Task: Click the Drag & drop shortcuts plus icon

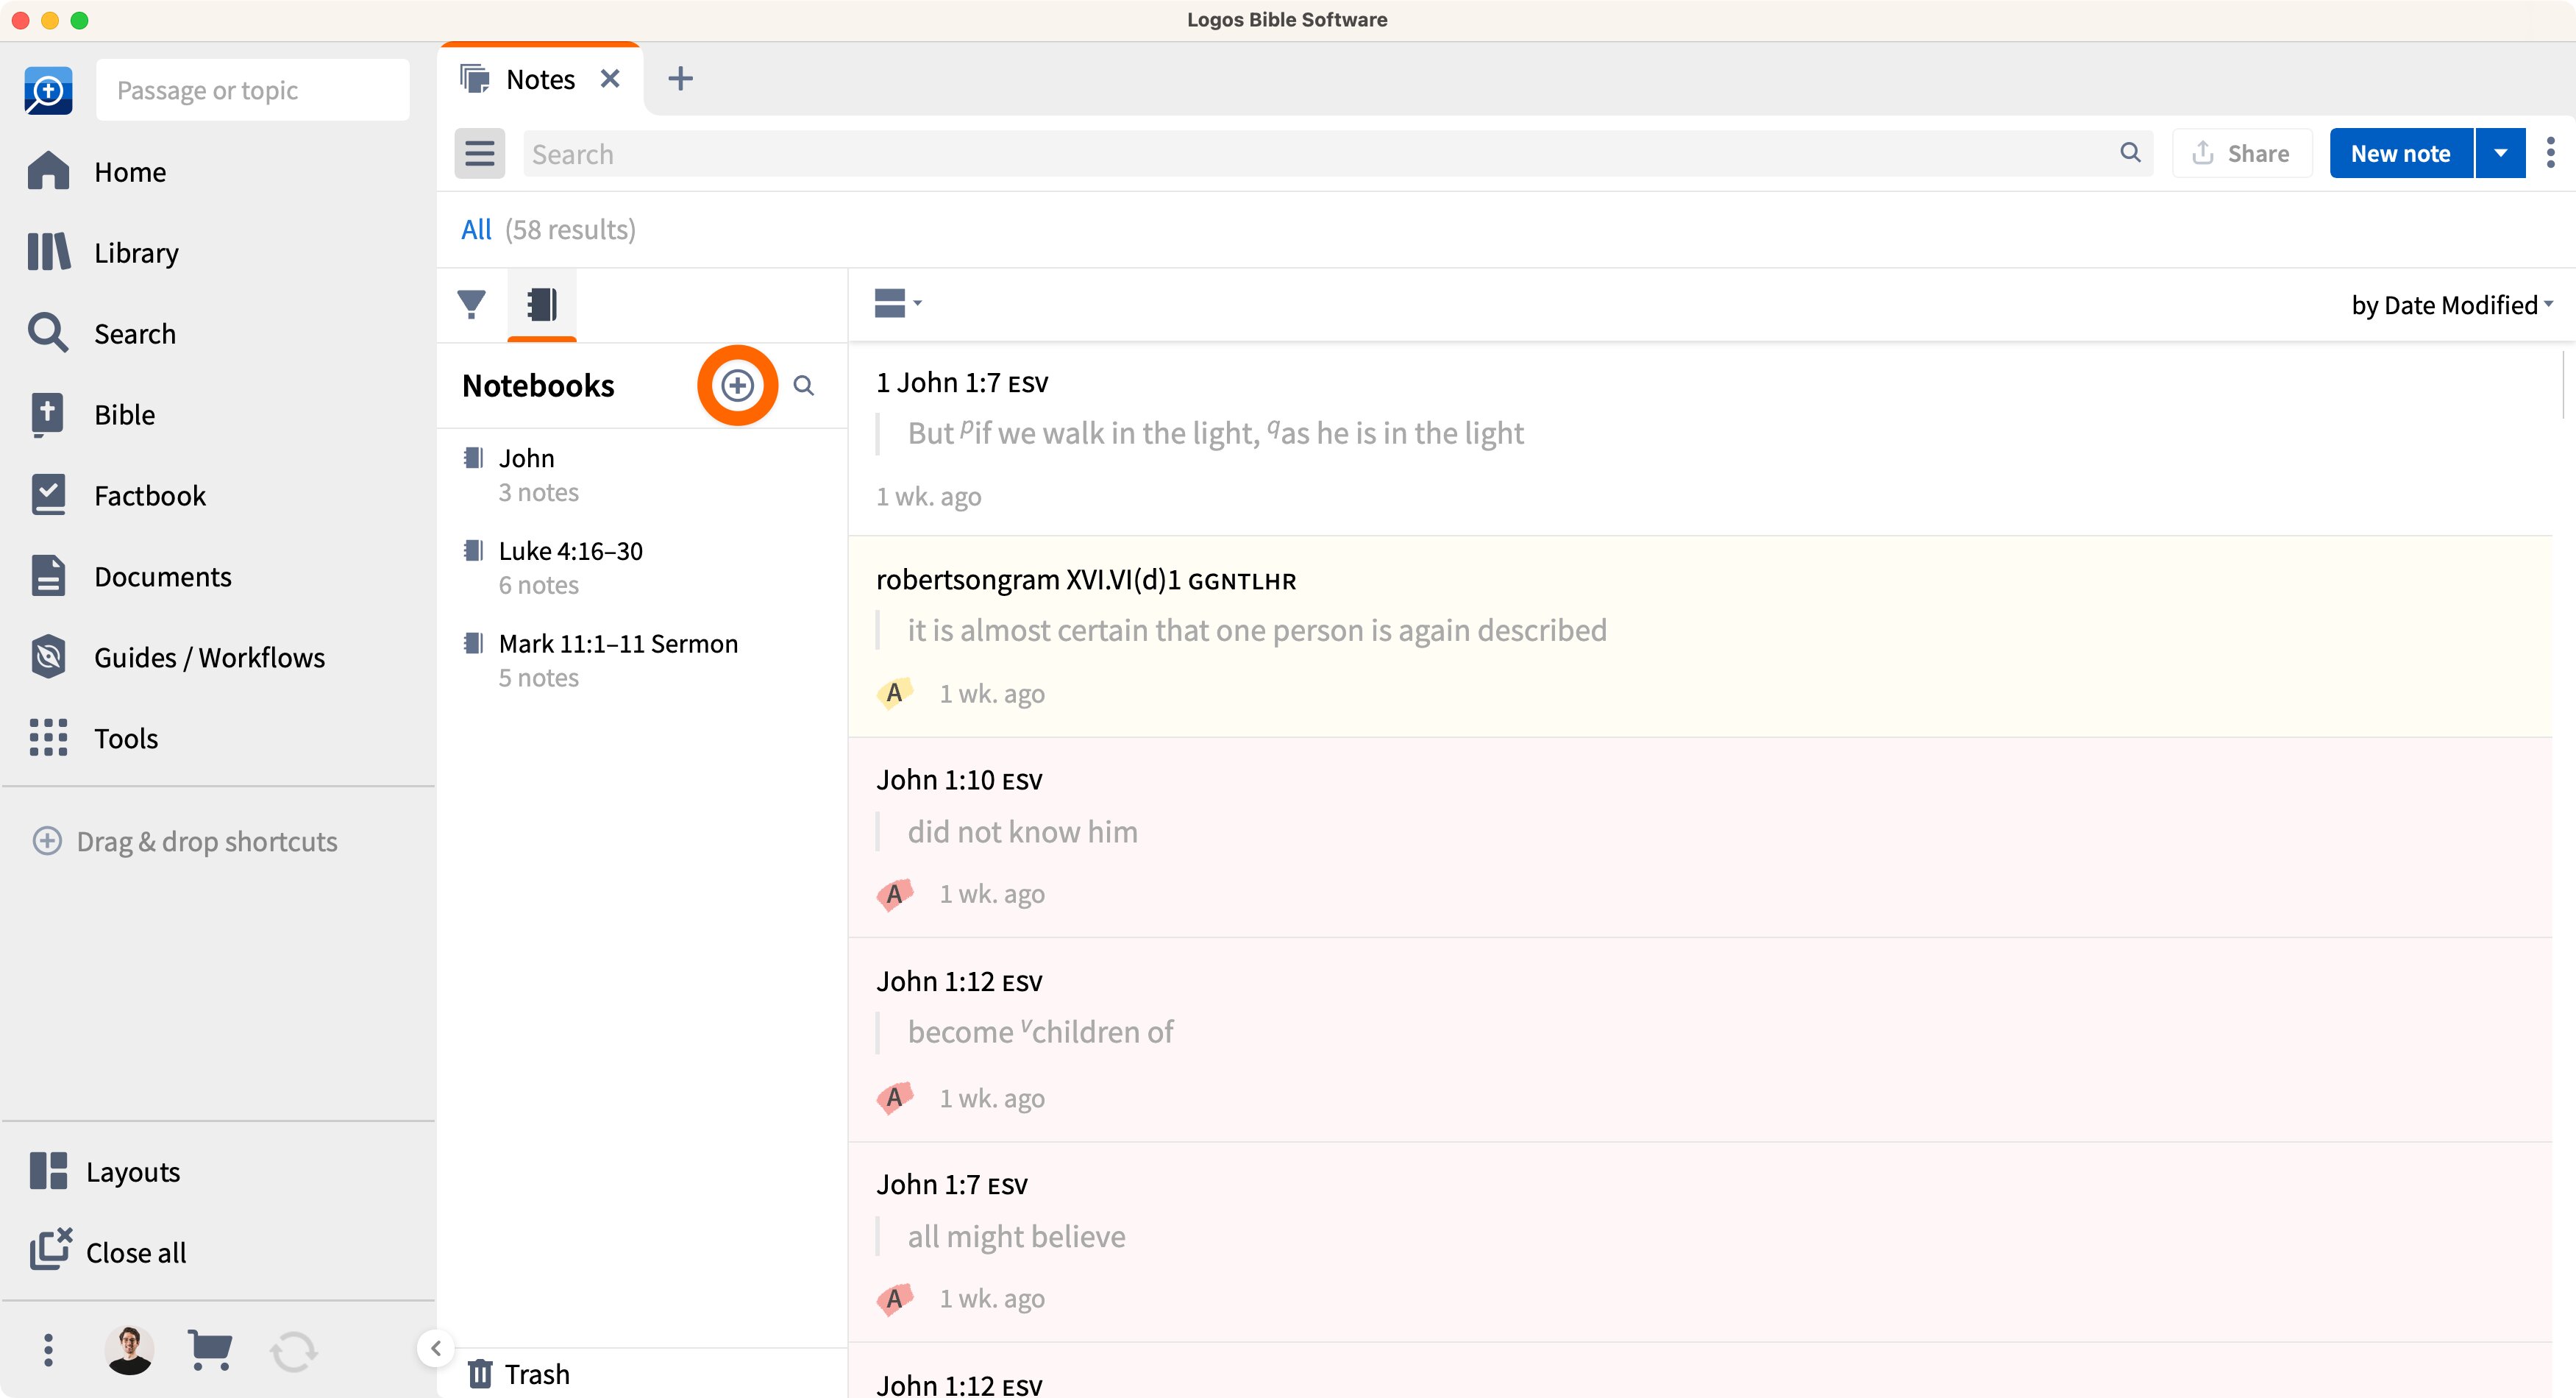Action: coord(47,841)
